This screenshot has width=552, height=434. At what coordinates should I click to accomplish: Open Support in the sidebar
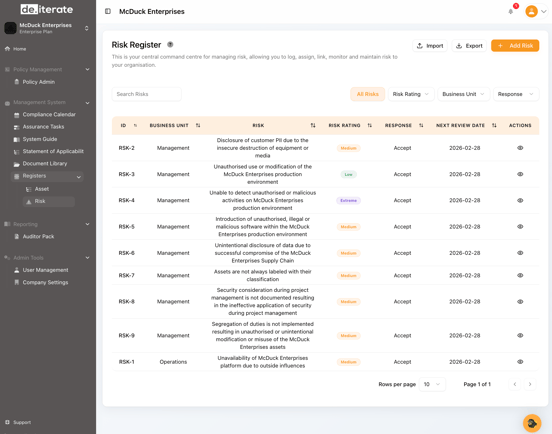click(18, 422)
